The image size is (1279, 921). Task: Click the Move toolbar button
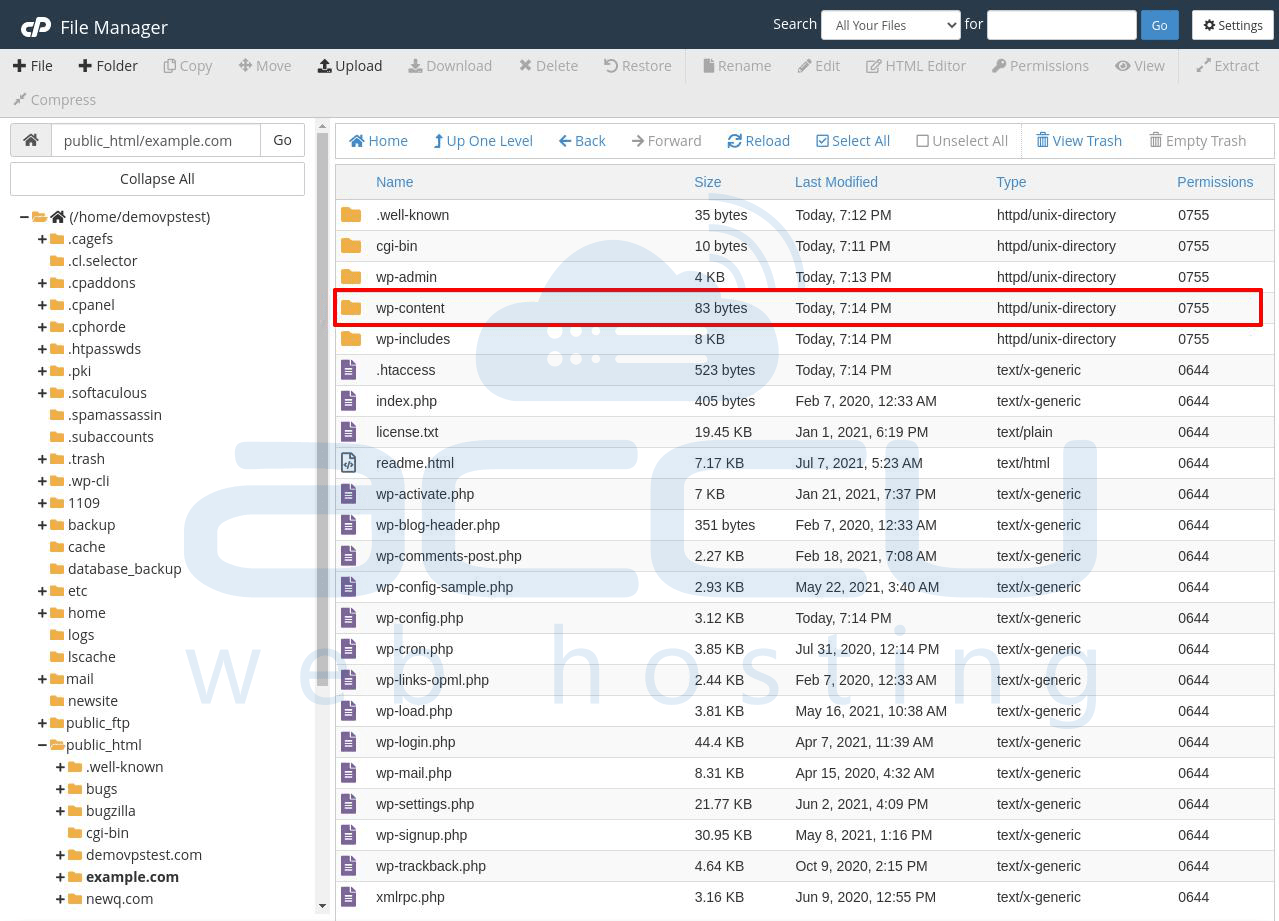(265, 66)
